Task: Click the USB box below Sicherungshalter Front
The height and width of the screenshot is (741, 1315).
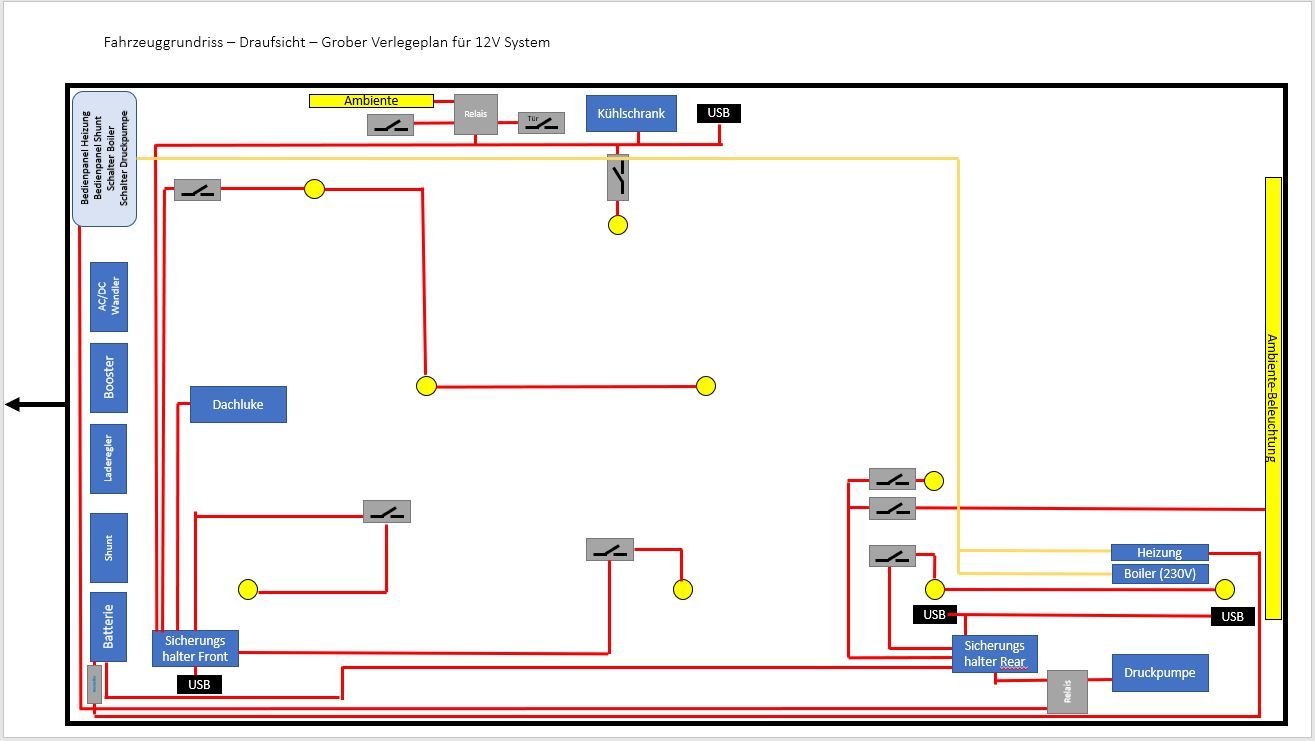Action: pyautogui.click(x=199, y=685)
